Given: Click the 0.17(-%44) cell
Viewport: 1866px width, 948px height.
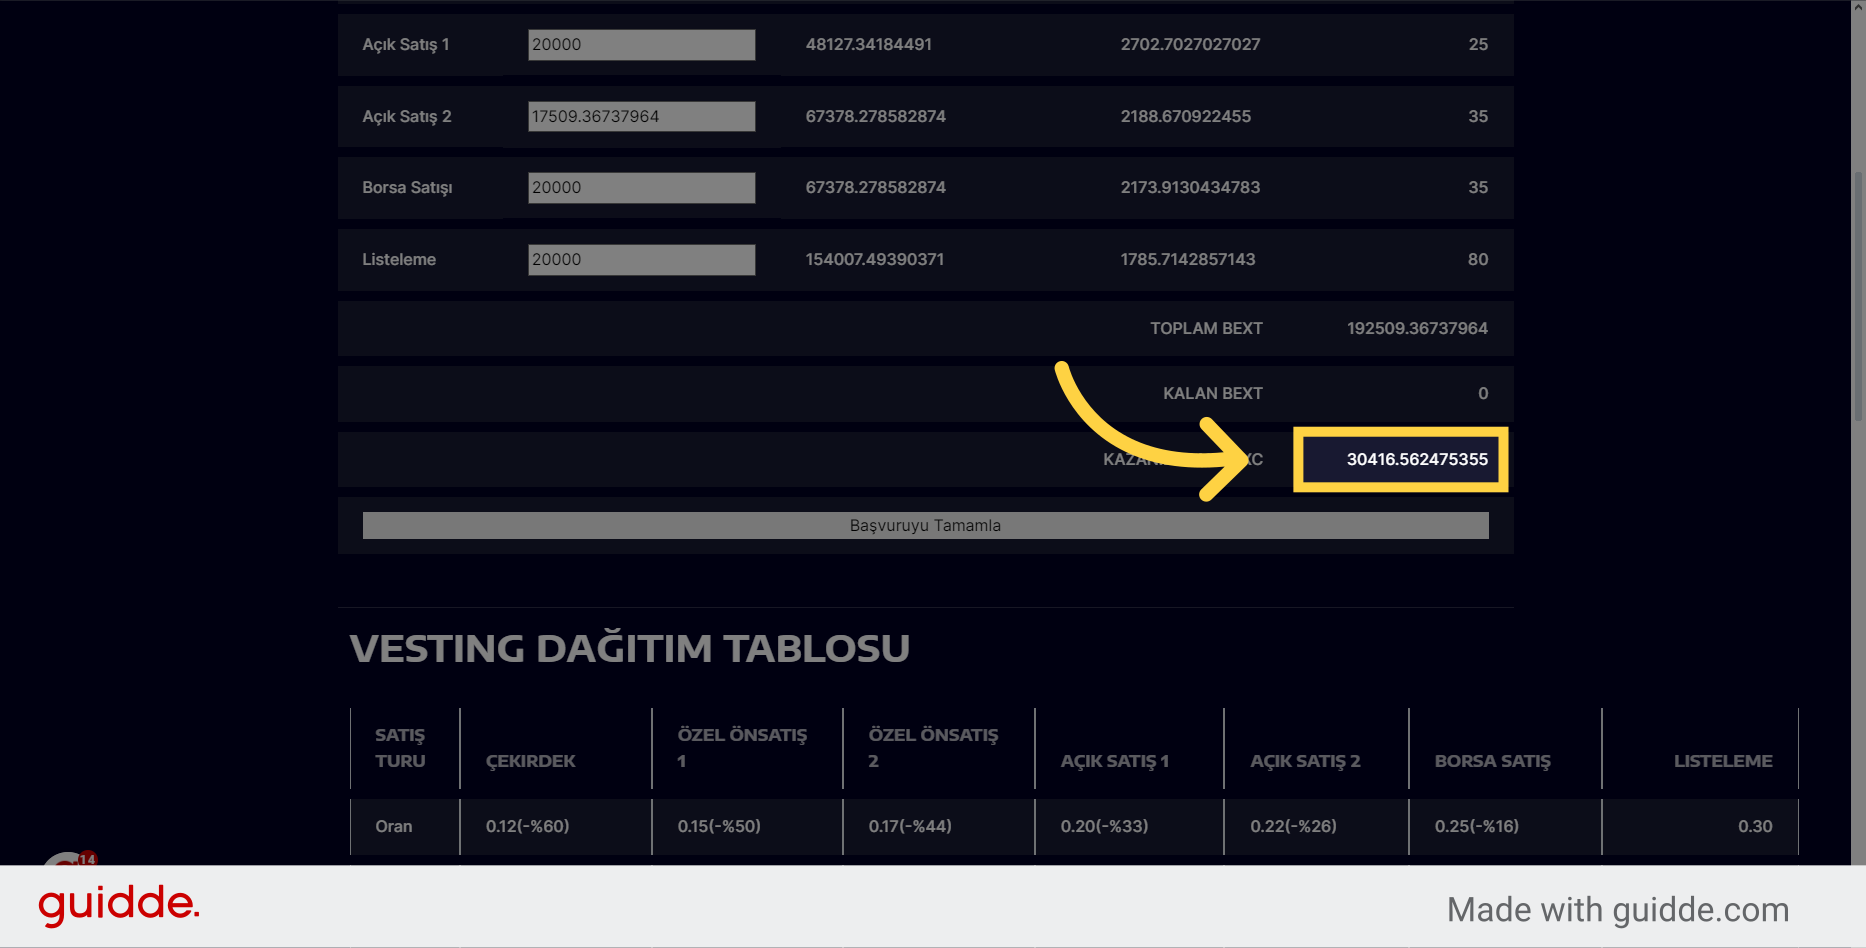Looking at the screenshot, I should click(x=910, y=826).
